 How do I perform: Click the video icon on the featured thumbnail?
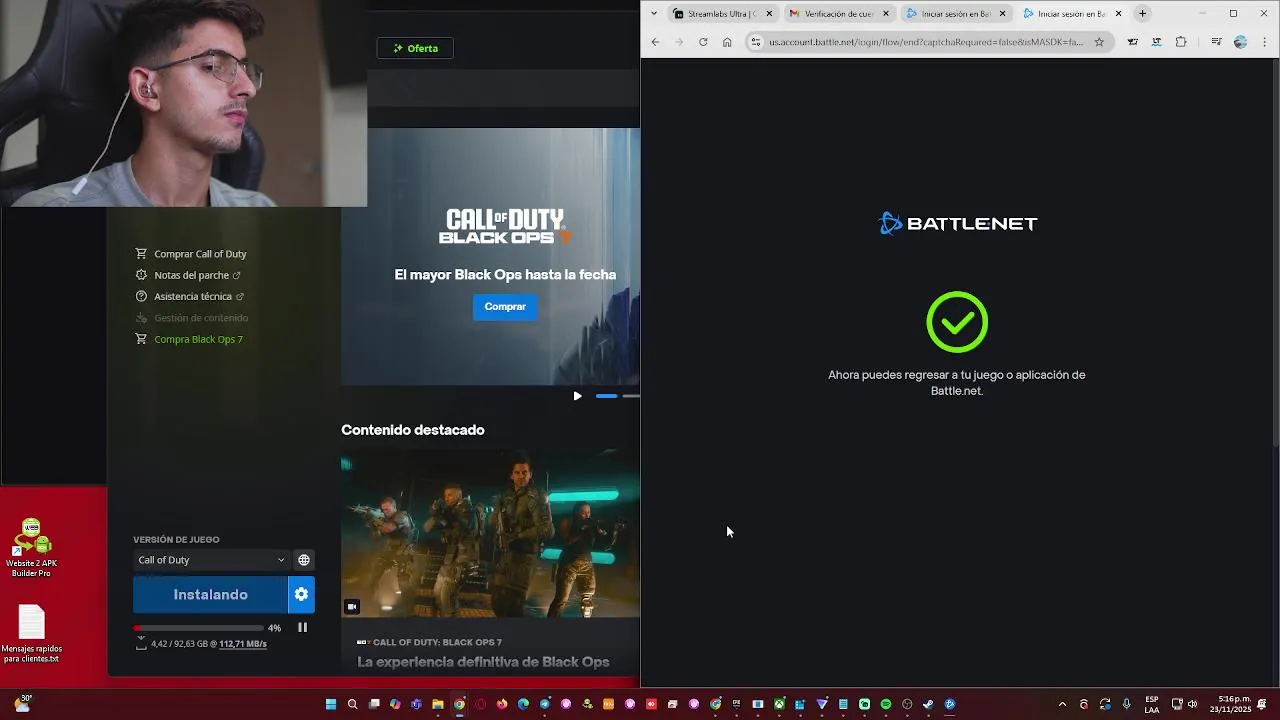click(352, 606)
